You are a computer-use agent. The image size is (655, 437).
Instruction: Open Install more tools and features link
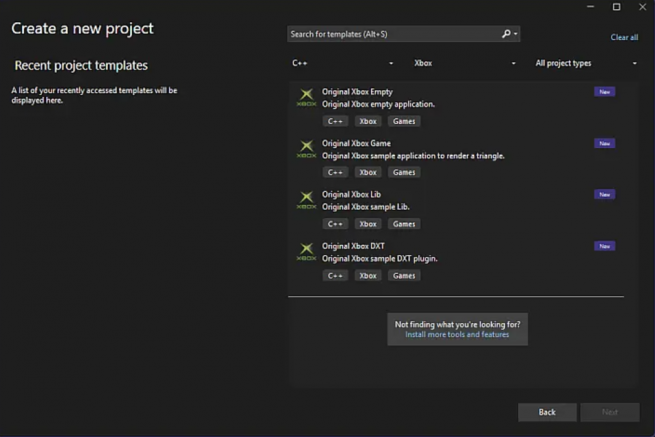pos(457,335)
